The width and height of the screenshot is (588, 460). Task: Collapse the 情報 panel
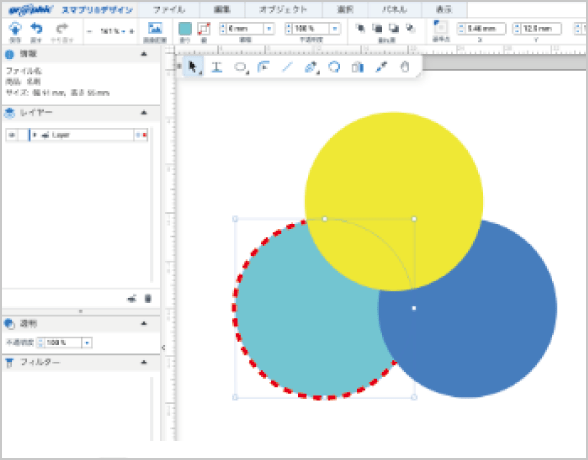tap(144, 54)
